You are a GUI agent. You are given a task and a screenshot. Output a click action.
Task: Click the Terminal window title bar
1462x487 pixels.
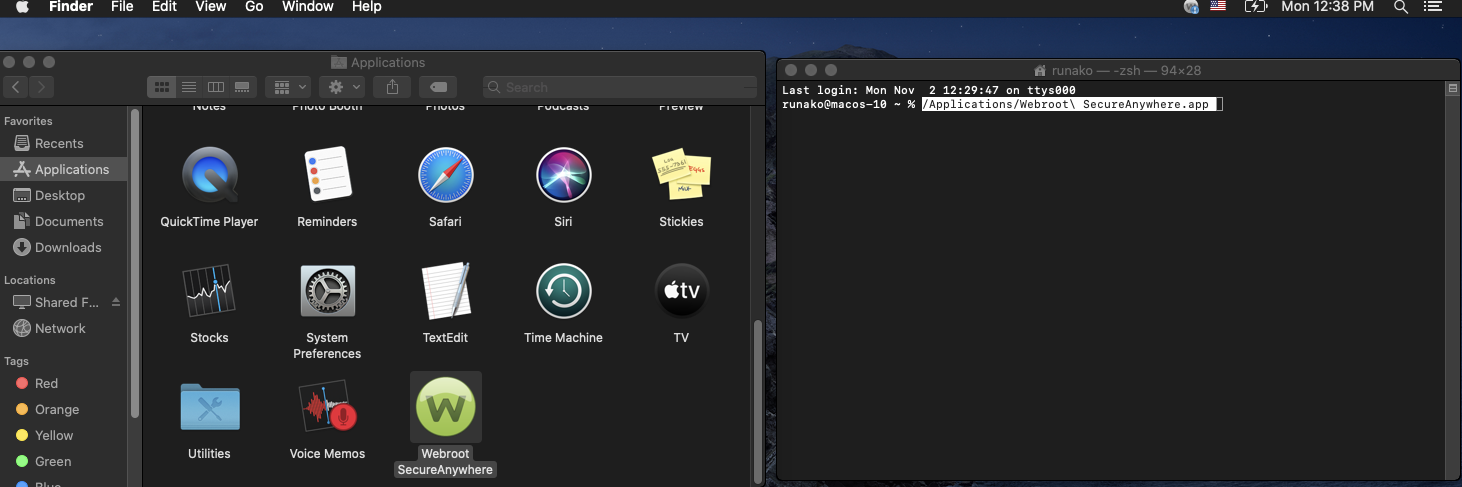pyautogui.click(x=1118, y=70)
